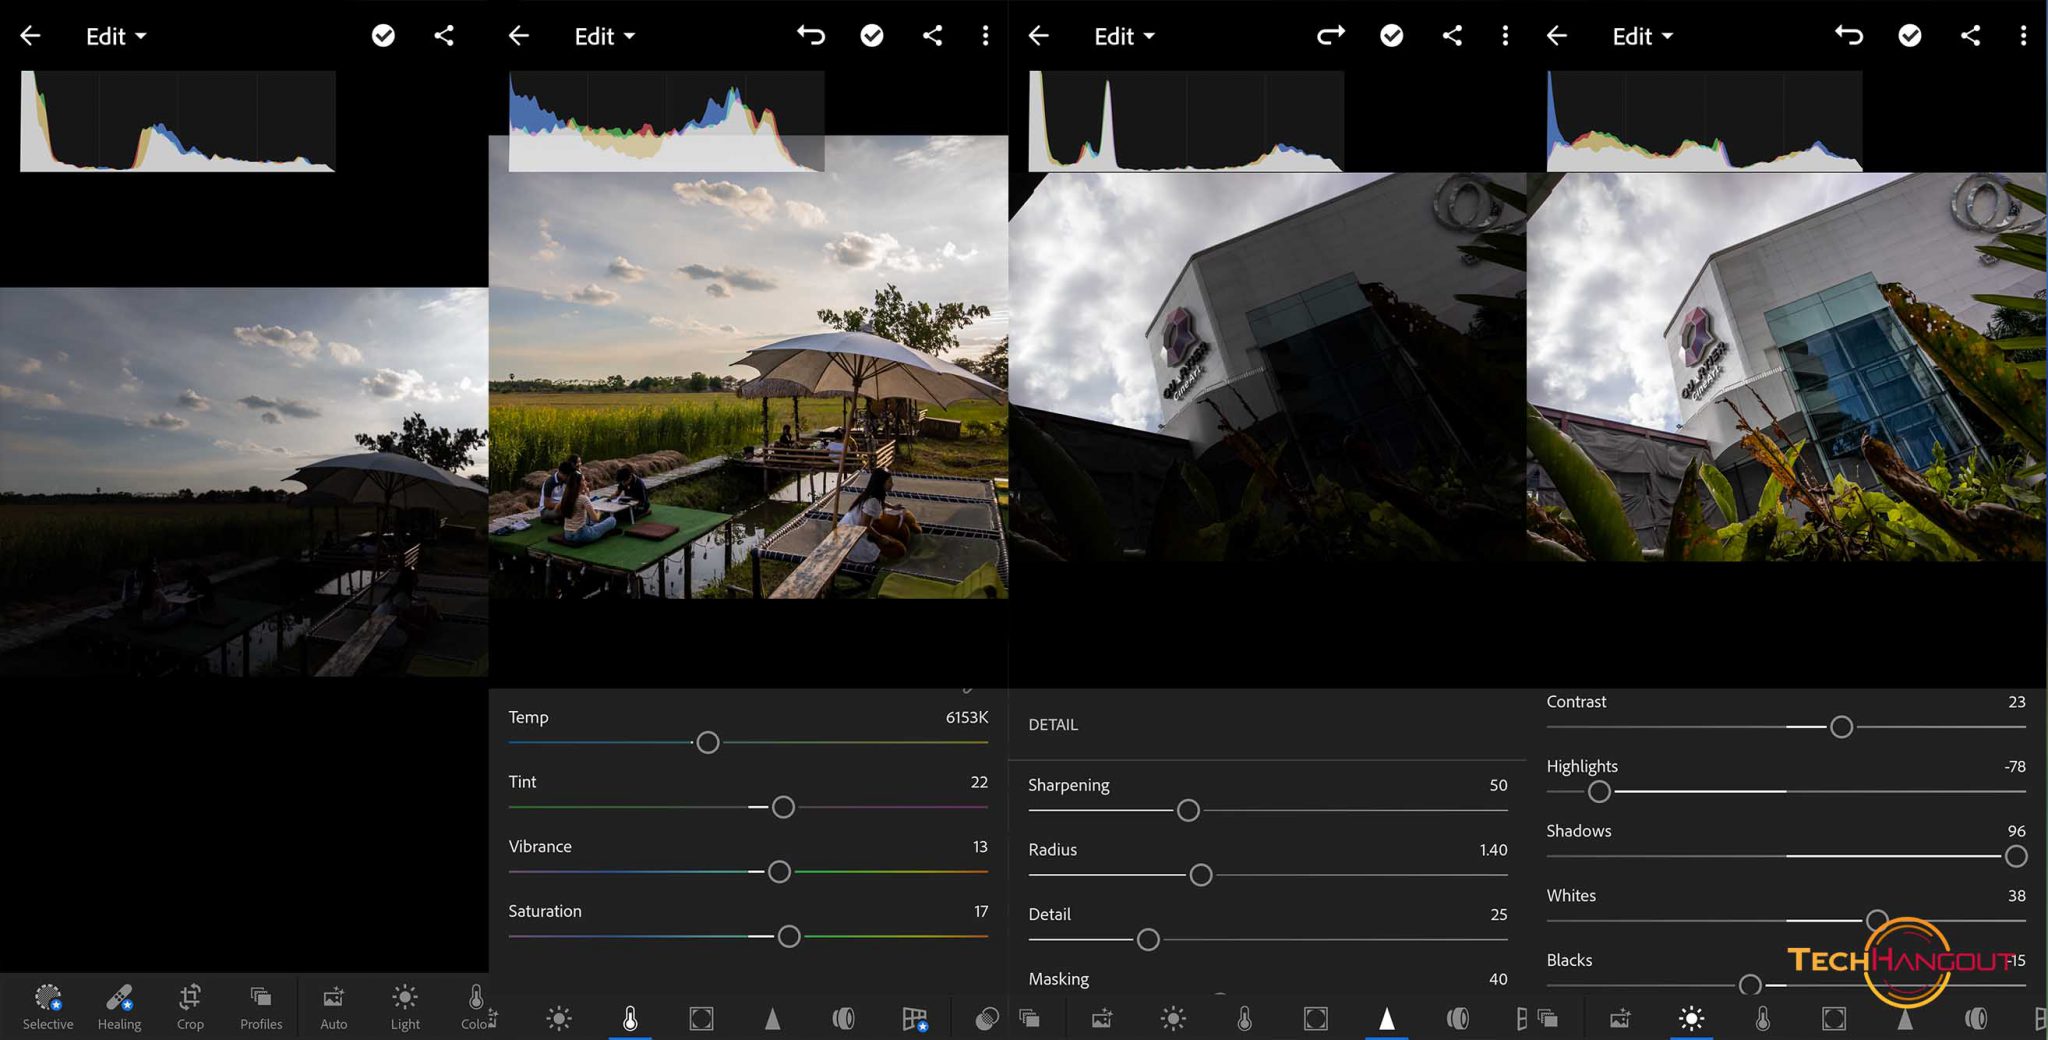Confirm edits with checkmark in first screen
Screen dimensions: 2048x1040
(x=383, y=36)
